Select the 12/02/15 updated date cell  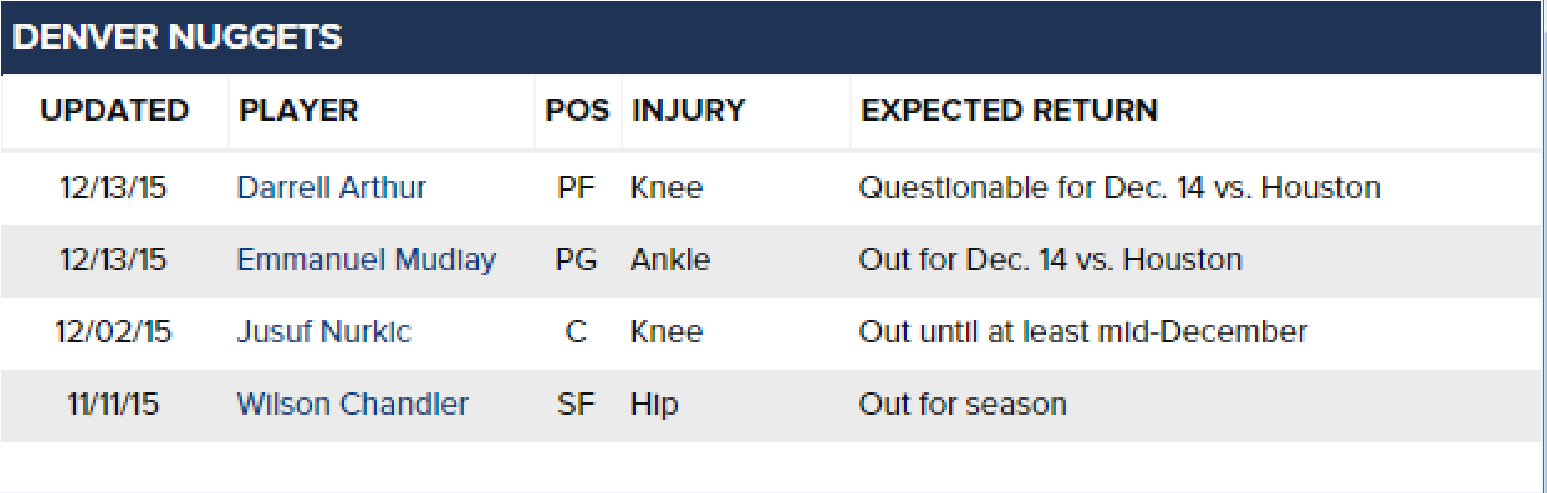(x=114, y=332)
